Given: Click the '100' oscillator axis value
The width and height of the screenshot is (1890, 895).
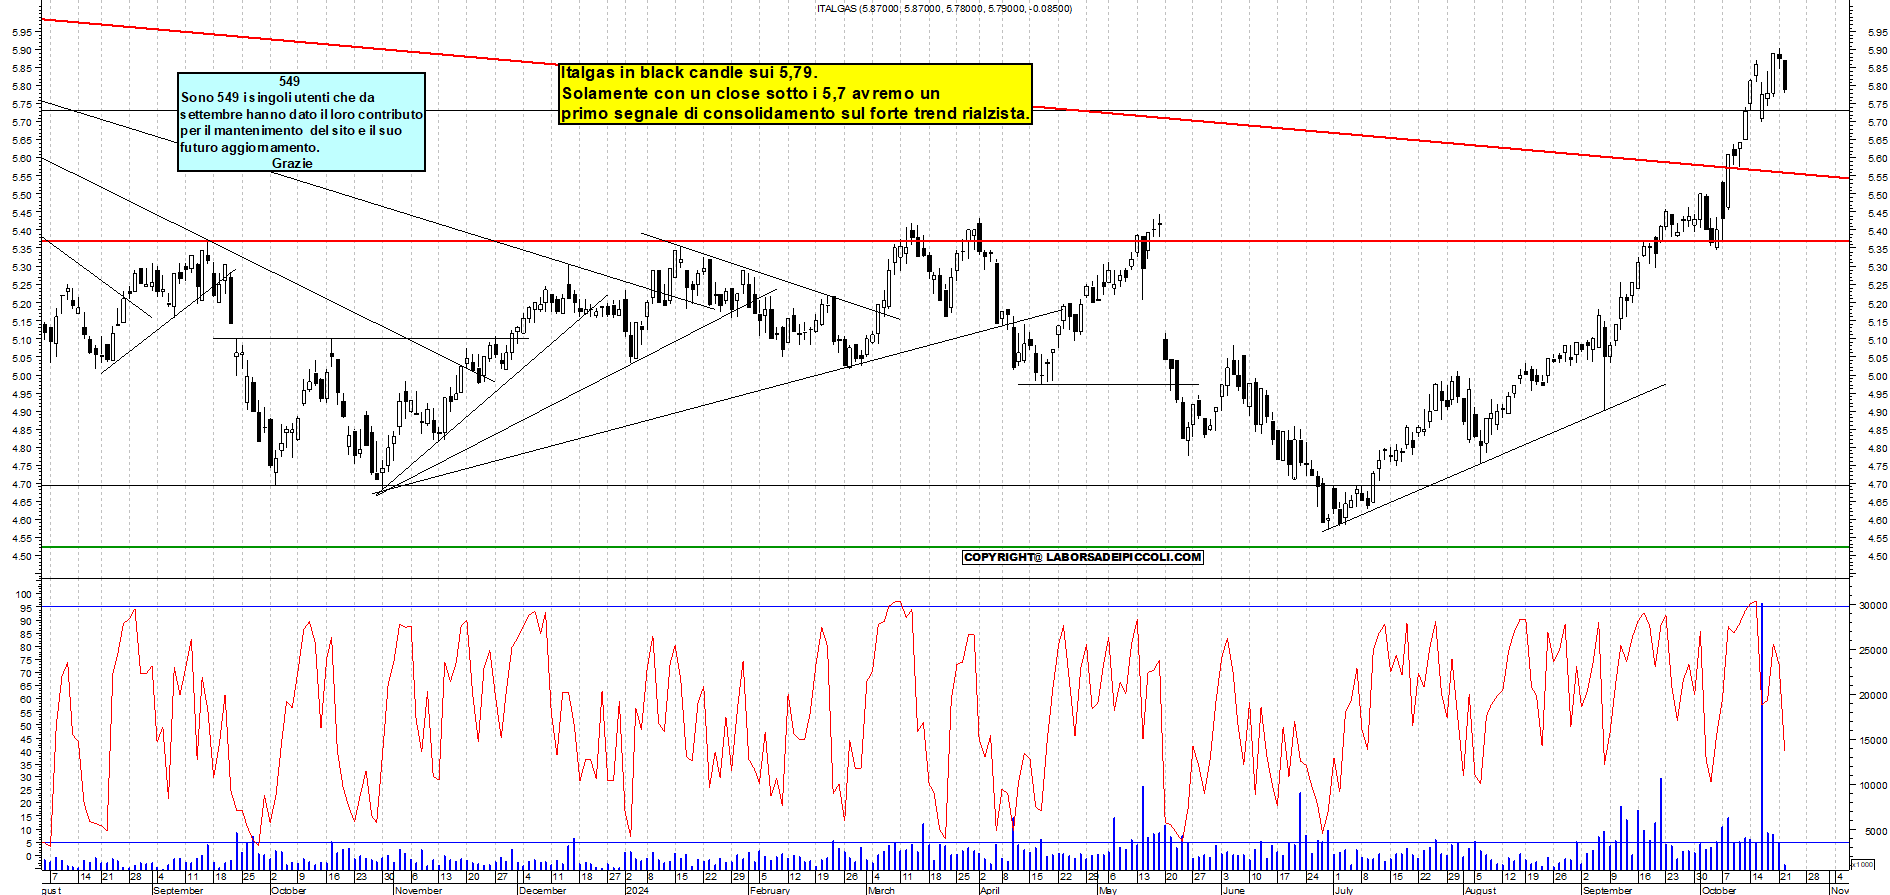Looking at the screenshot, I should 24,595.
